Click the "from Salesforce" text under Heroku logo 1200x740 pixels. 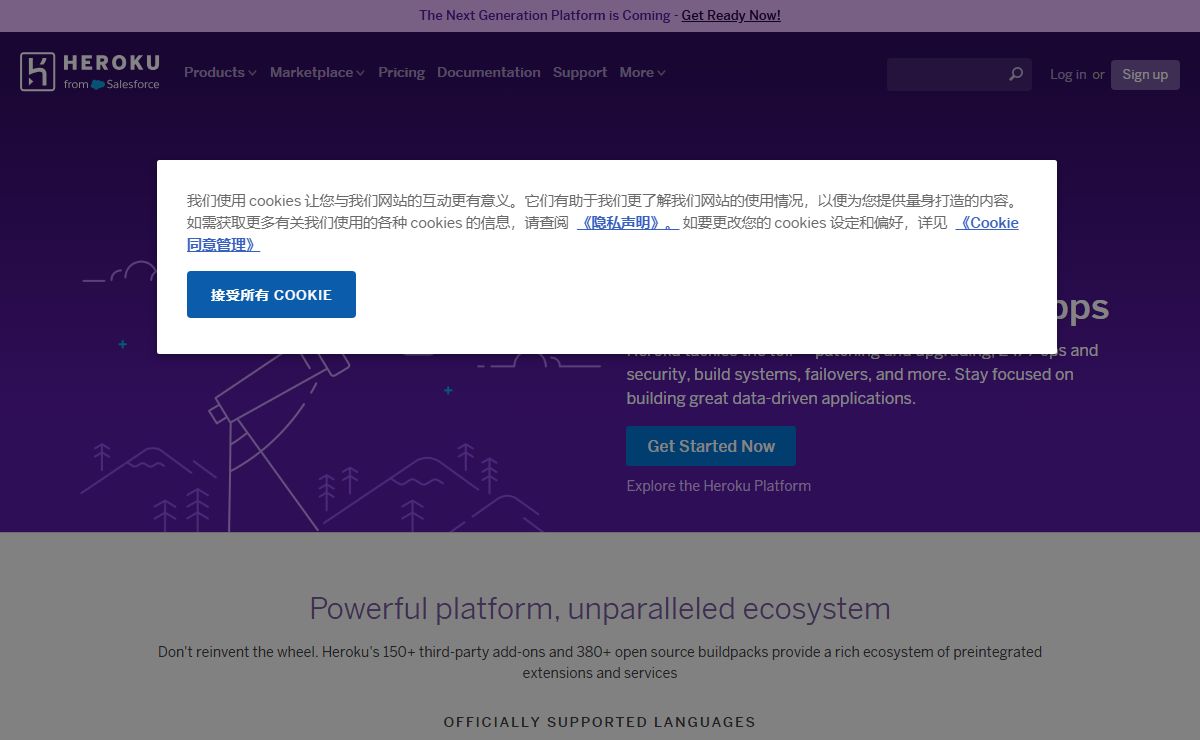tap(111, 85)
